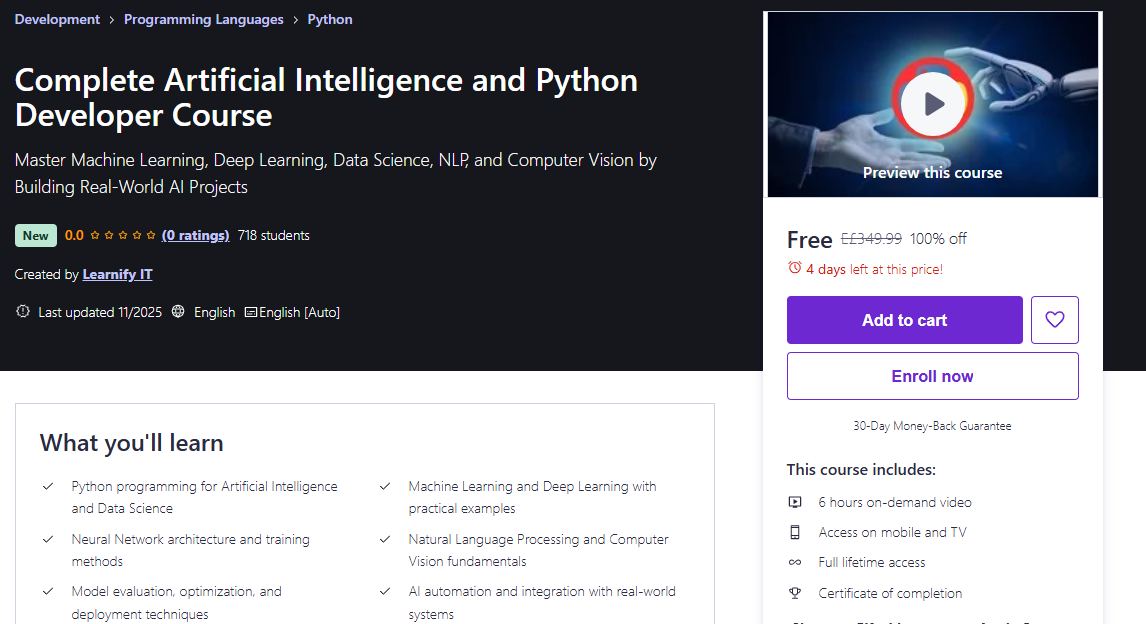The width and height of the screenshot is (1146, 624).
Task: Visit the Learnify IT instructor page
Action: (117, 274)
